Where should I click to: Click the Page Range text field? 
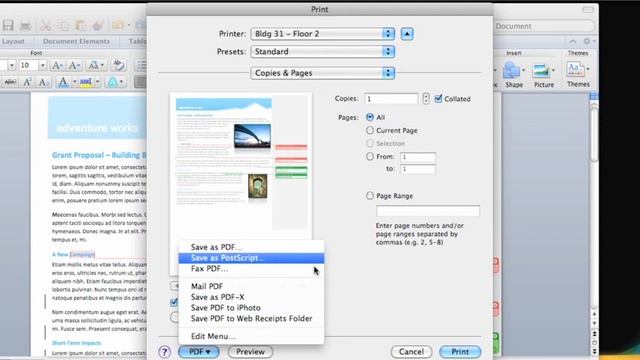click(x=428, y=211)
